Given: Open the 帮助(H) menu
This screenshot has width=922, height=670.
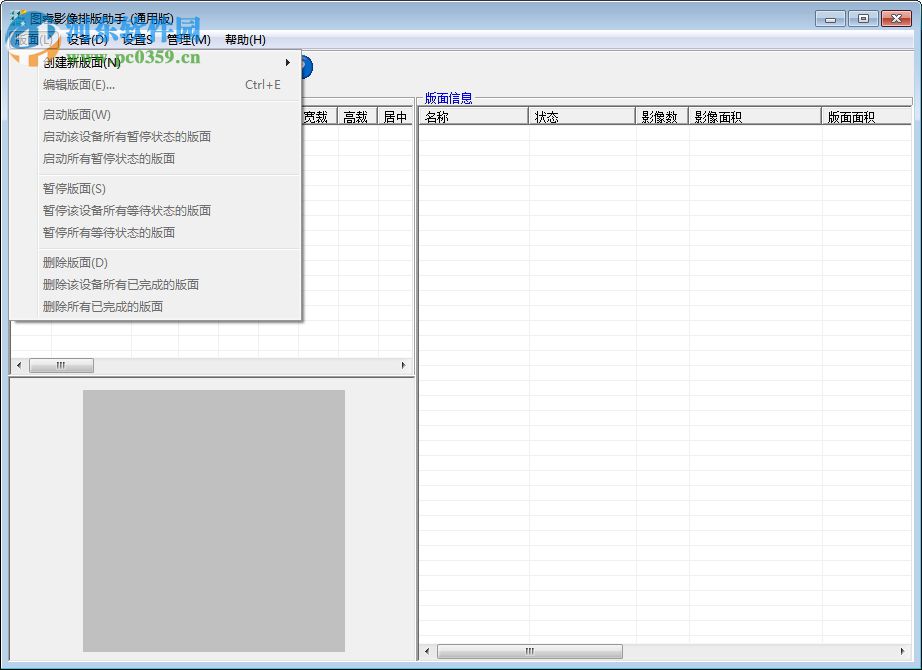Looking at the screenshot, I should point(243,40).
